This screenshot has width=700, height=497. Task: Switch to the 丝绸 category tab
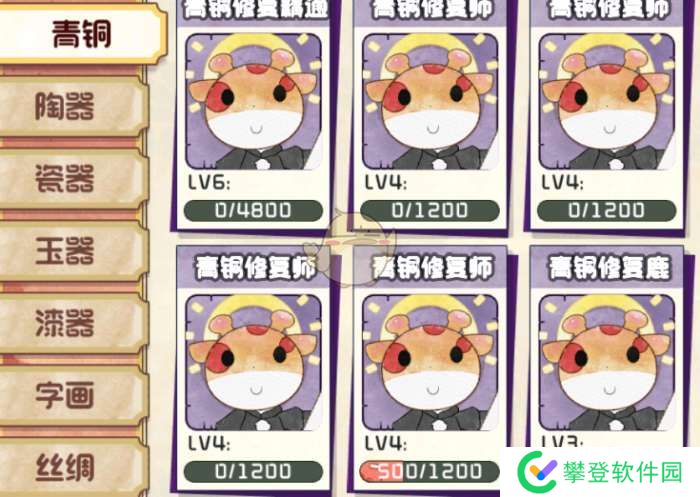pos(73,468)
